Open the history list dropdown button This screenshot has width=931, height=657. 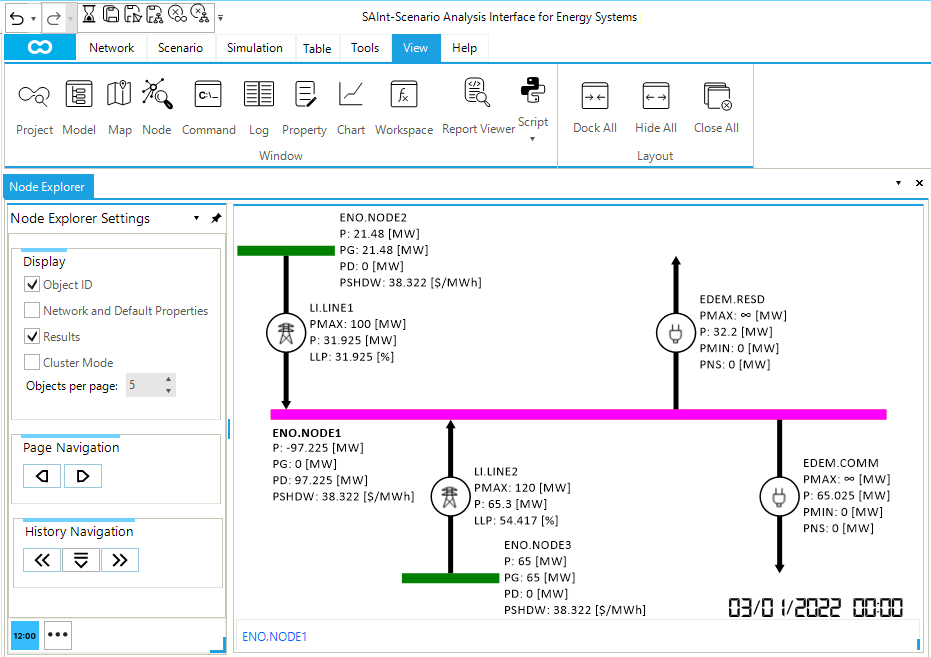[81, 560]
